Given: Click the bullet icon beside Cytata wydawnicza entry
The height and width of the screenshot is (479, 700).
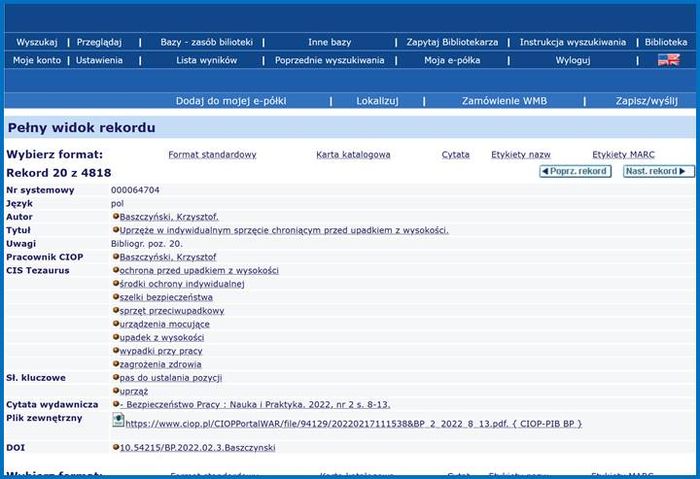Looking at the screenshot, I should click(x=115, y=405).
